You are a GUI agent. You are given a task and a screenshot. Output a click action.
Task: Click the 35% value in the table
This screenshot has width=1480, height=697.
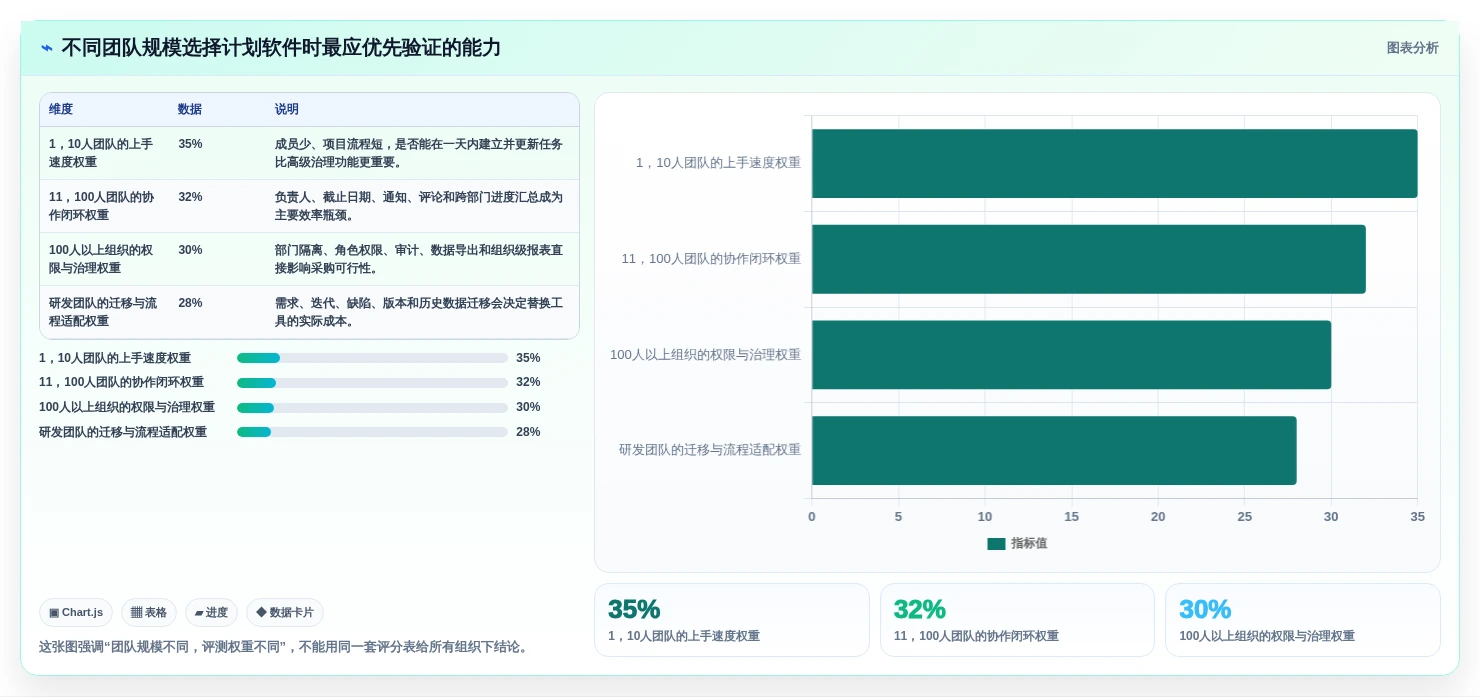[x=190, y=144]
